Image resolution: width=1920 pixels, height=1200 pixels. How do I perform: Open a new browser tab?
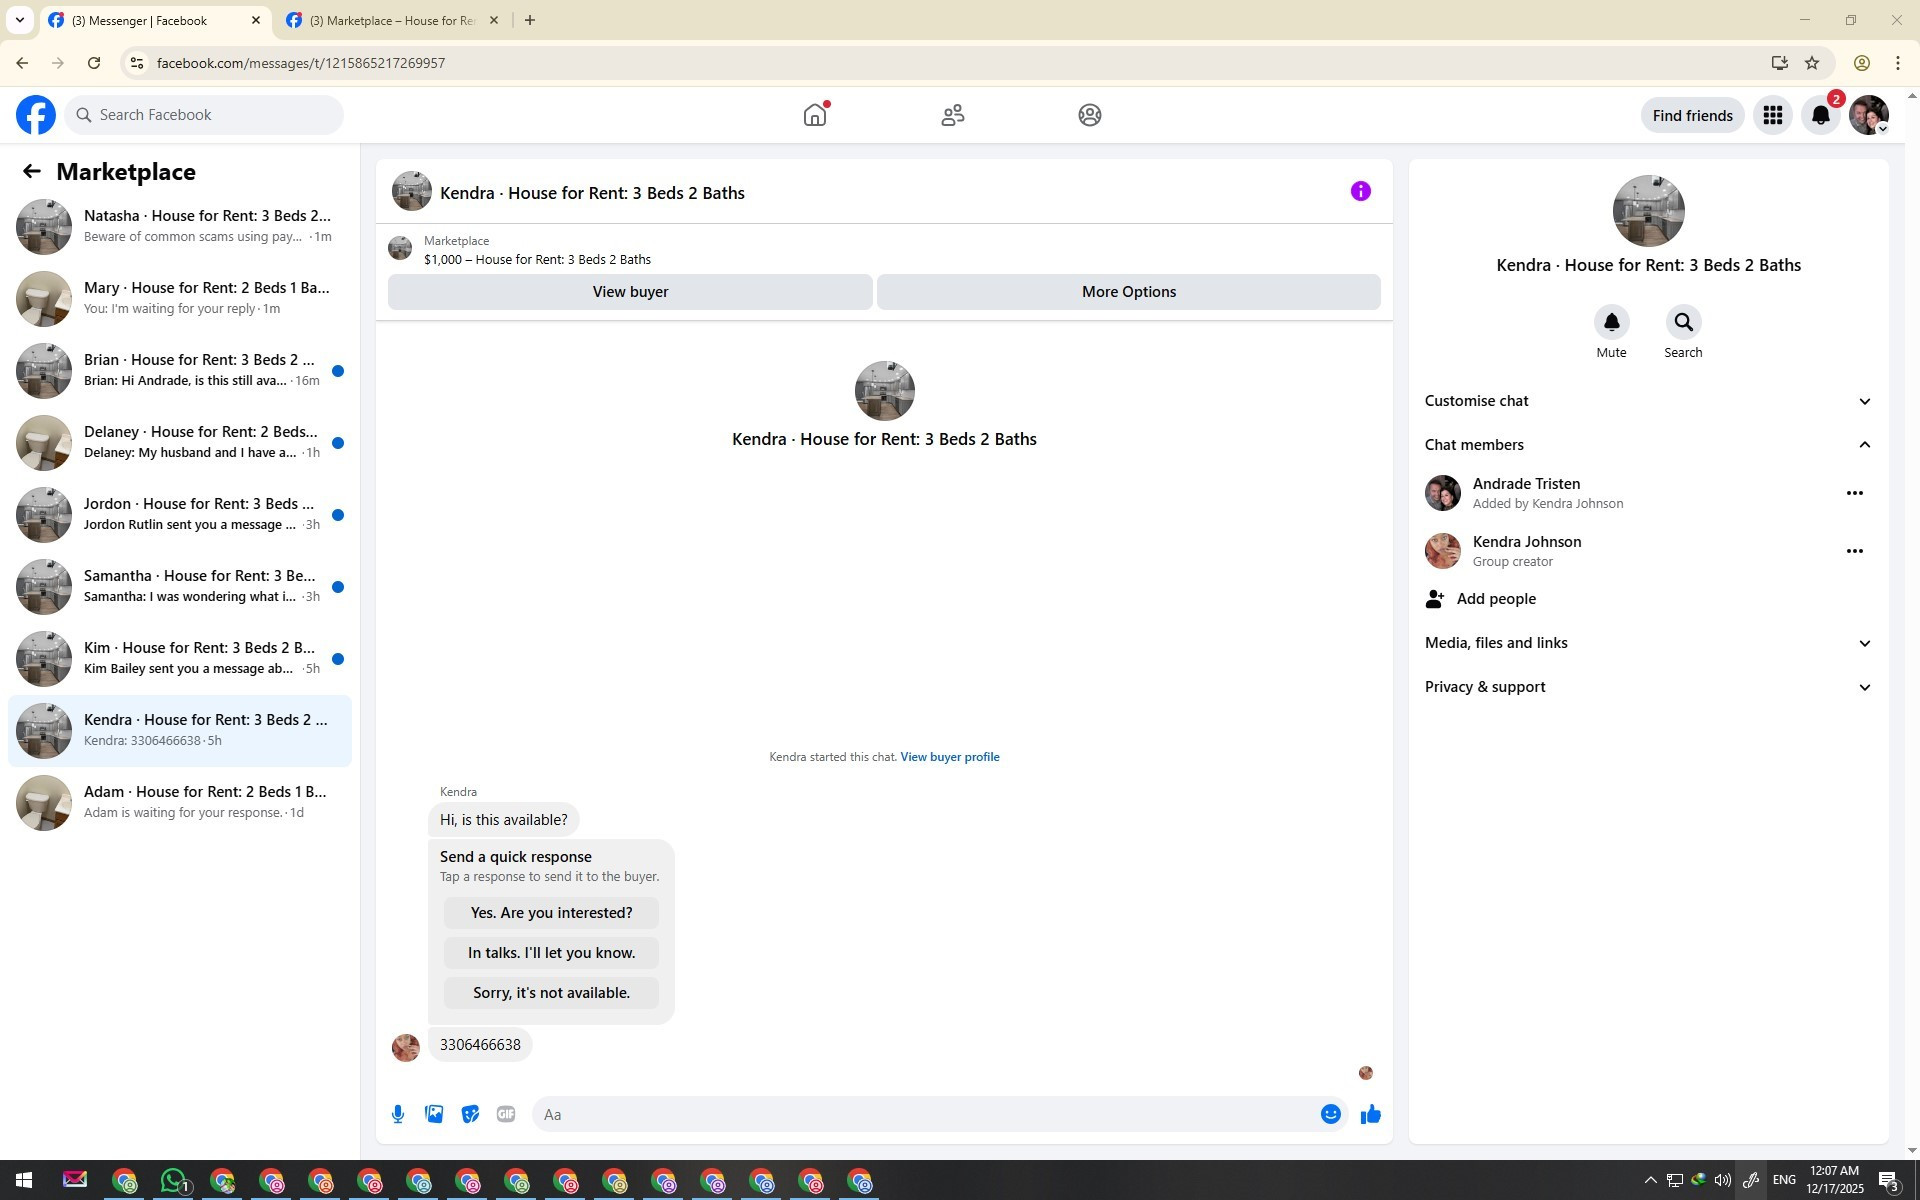[530, 20]
